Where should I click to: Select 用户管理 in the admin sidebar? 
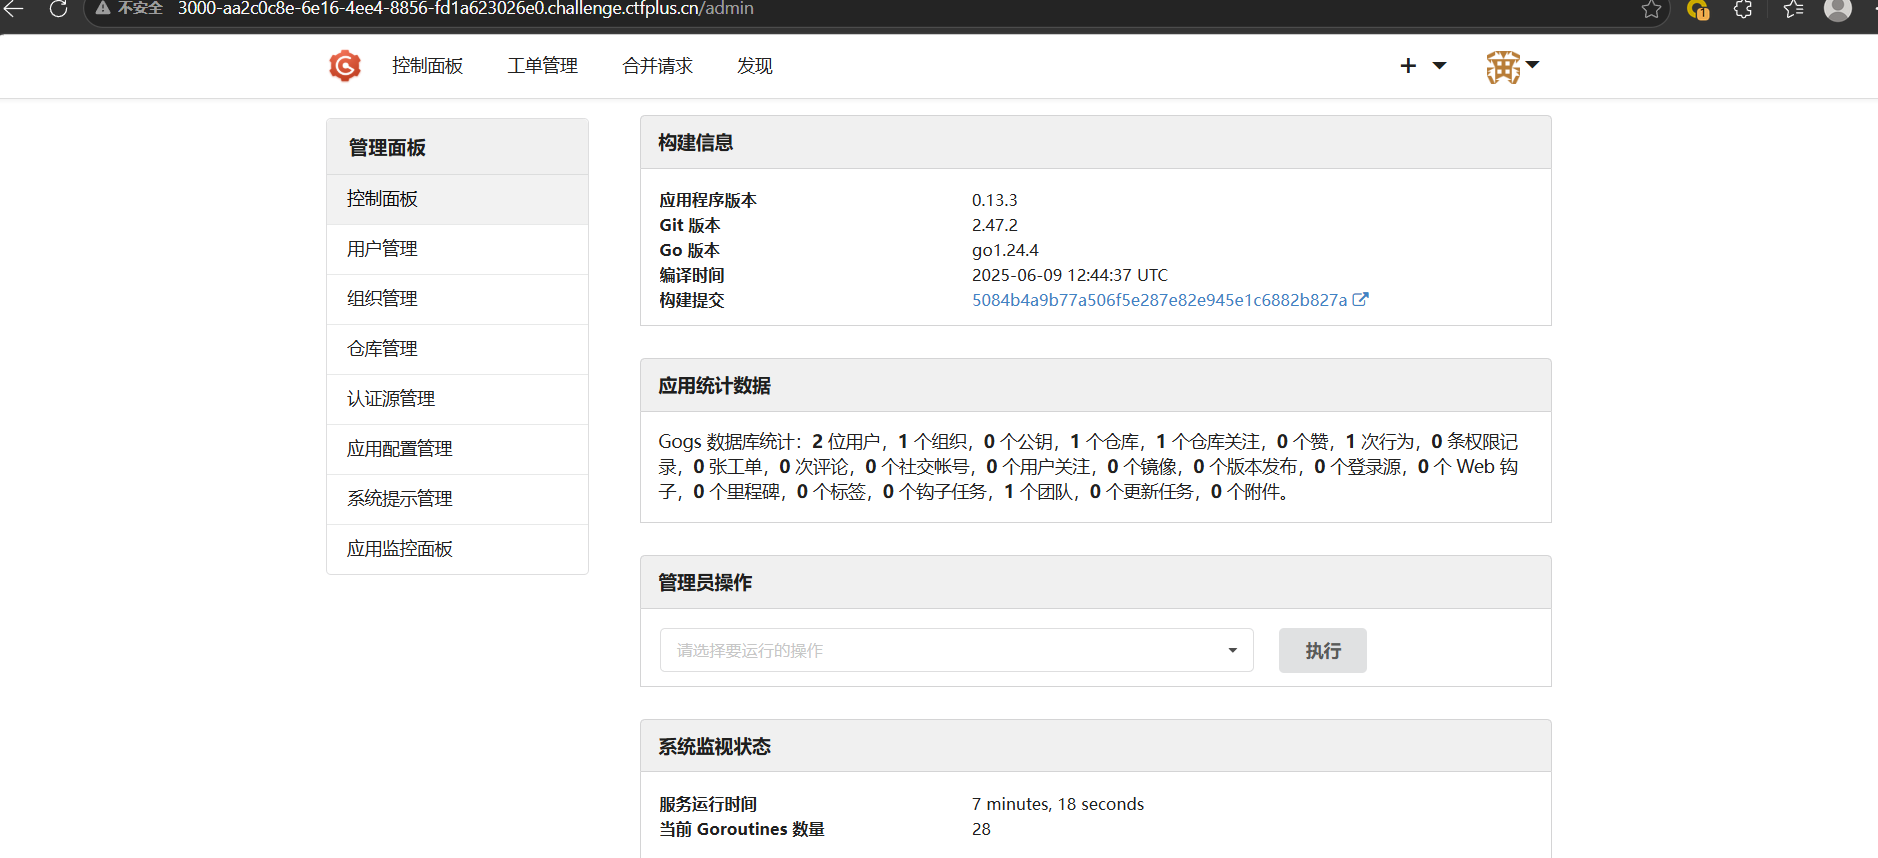(457, 249)
